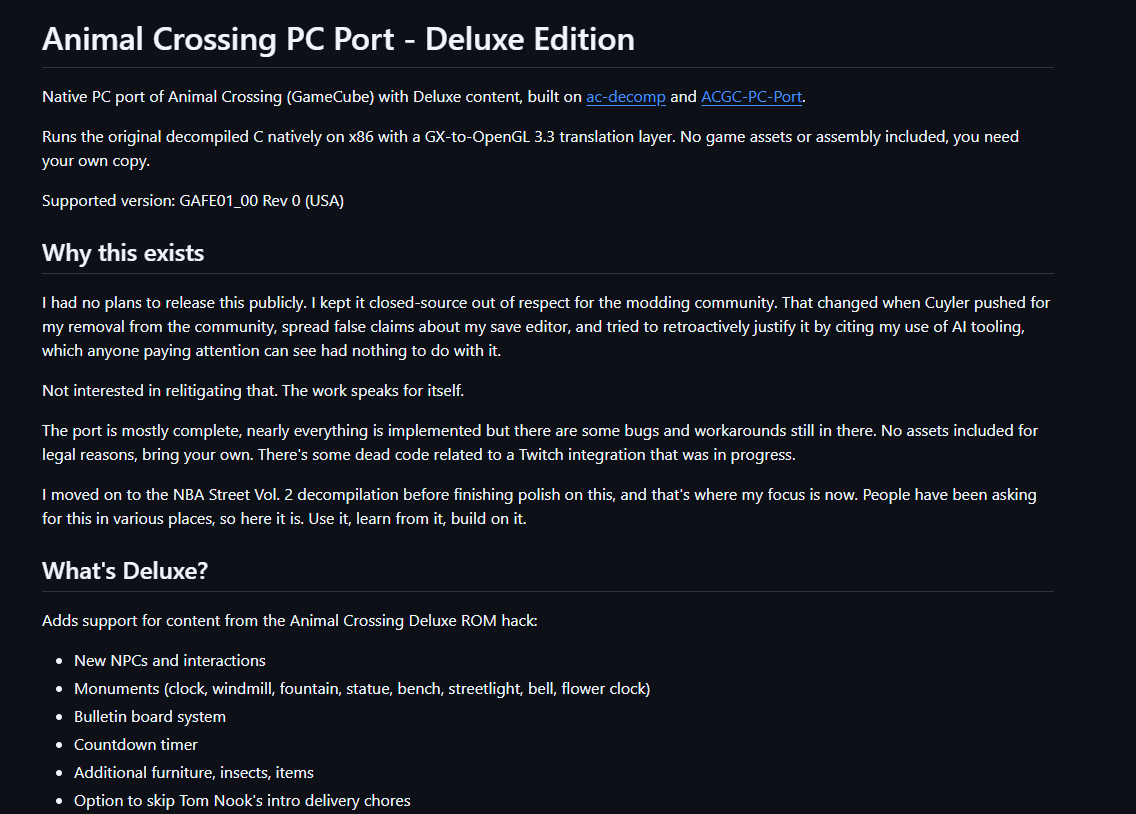The height and width of the screenshot is (814, 1136).
Task: Click the Supported version GAFE01_00 line
Action: (193, 201)
